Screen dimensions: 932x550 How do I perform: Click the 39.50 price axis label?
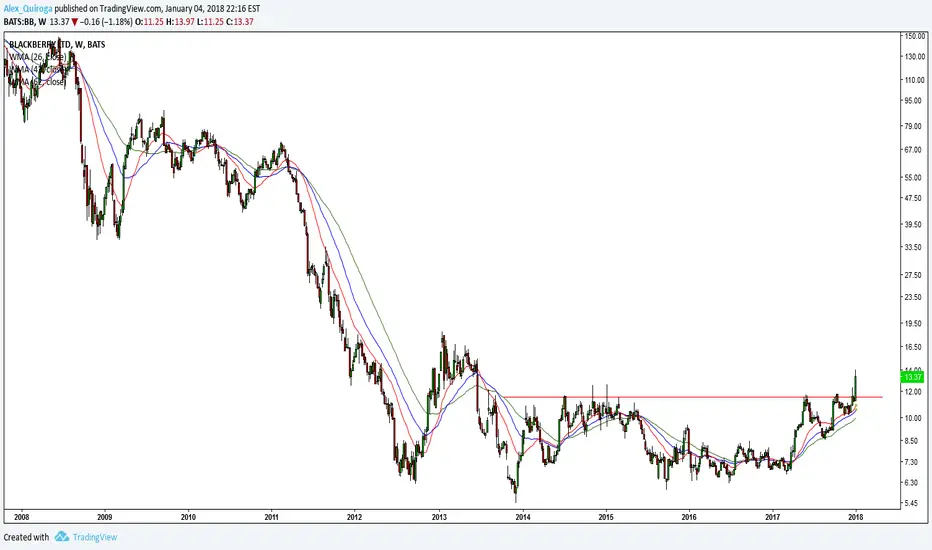[x=913, y=224]
